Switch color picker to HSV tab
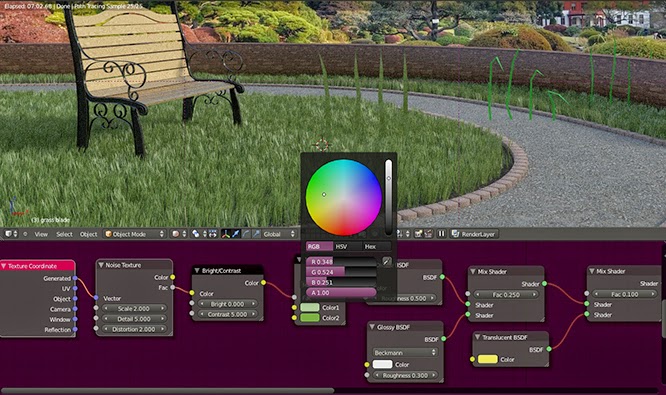This screenshot has width=666, height=395. [x=347, y=246]
